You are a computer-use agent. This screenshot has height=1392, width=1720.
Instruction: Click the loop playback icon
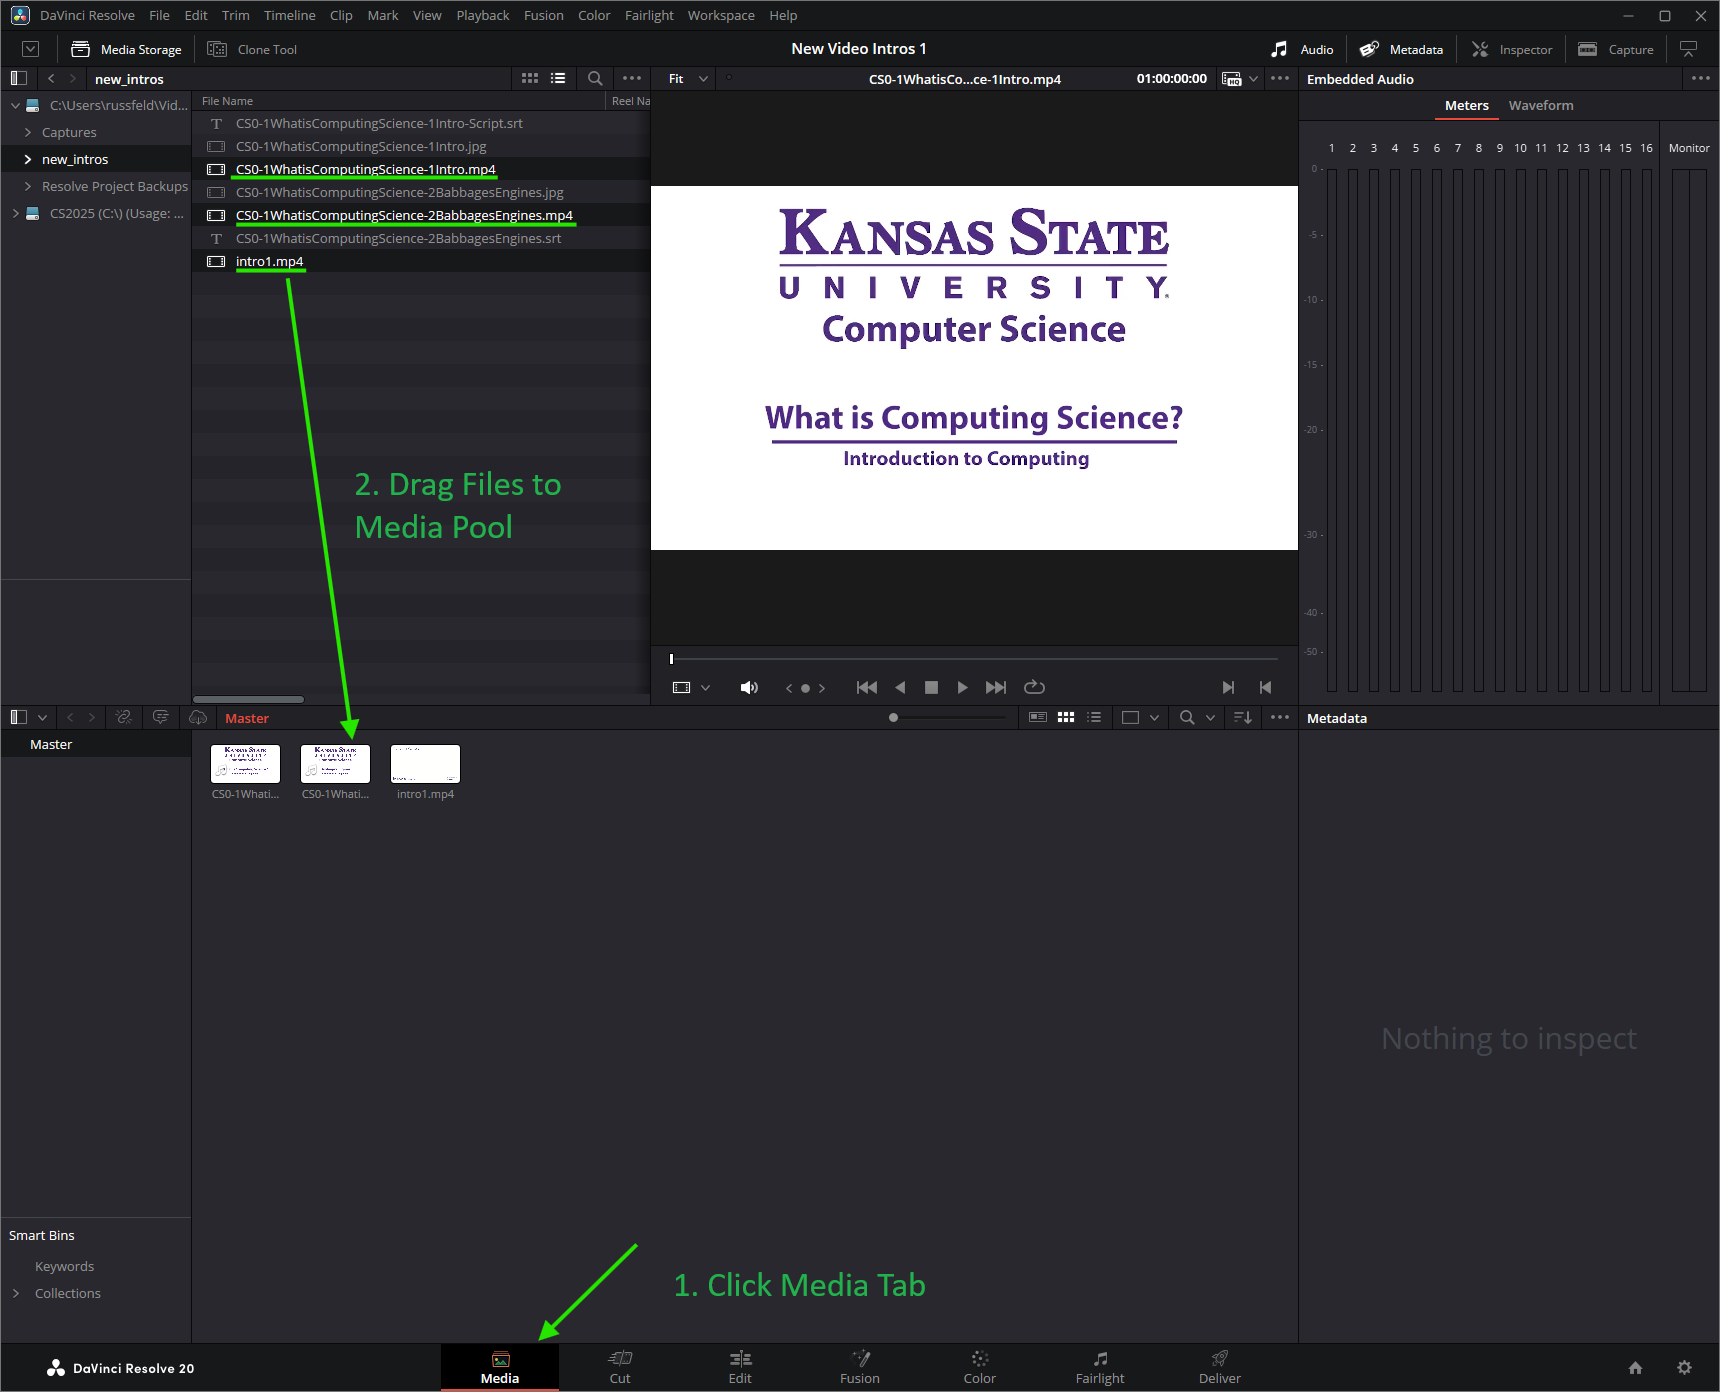pos(1034,687)
